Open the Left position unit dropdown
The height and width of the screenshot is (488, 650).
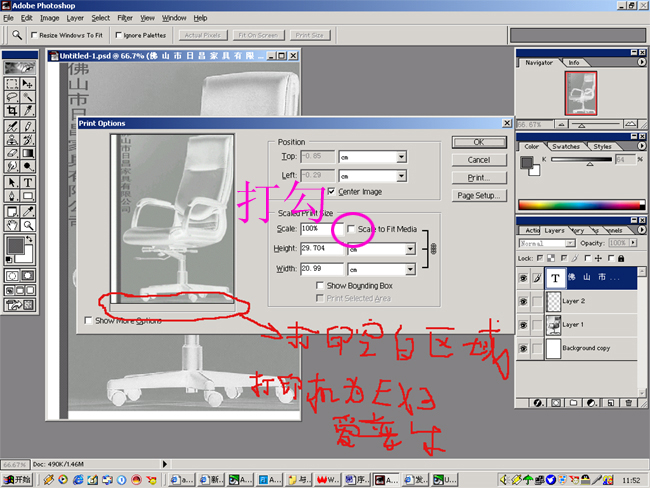pyautogui.click(x=401, y=176)
